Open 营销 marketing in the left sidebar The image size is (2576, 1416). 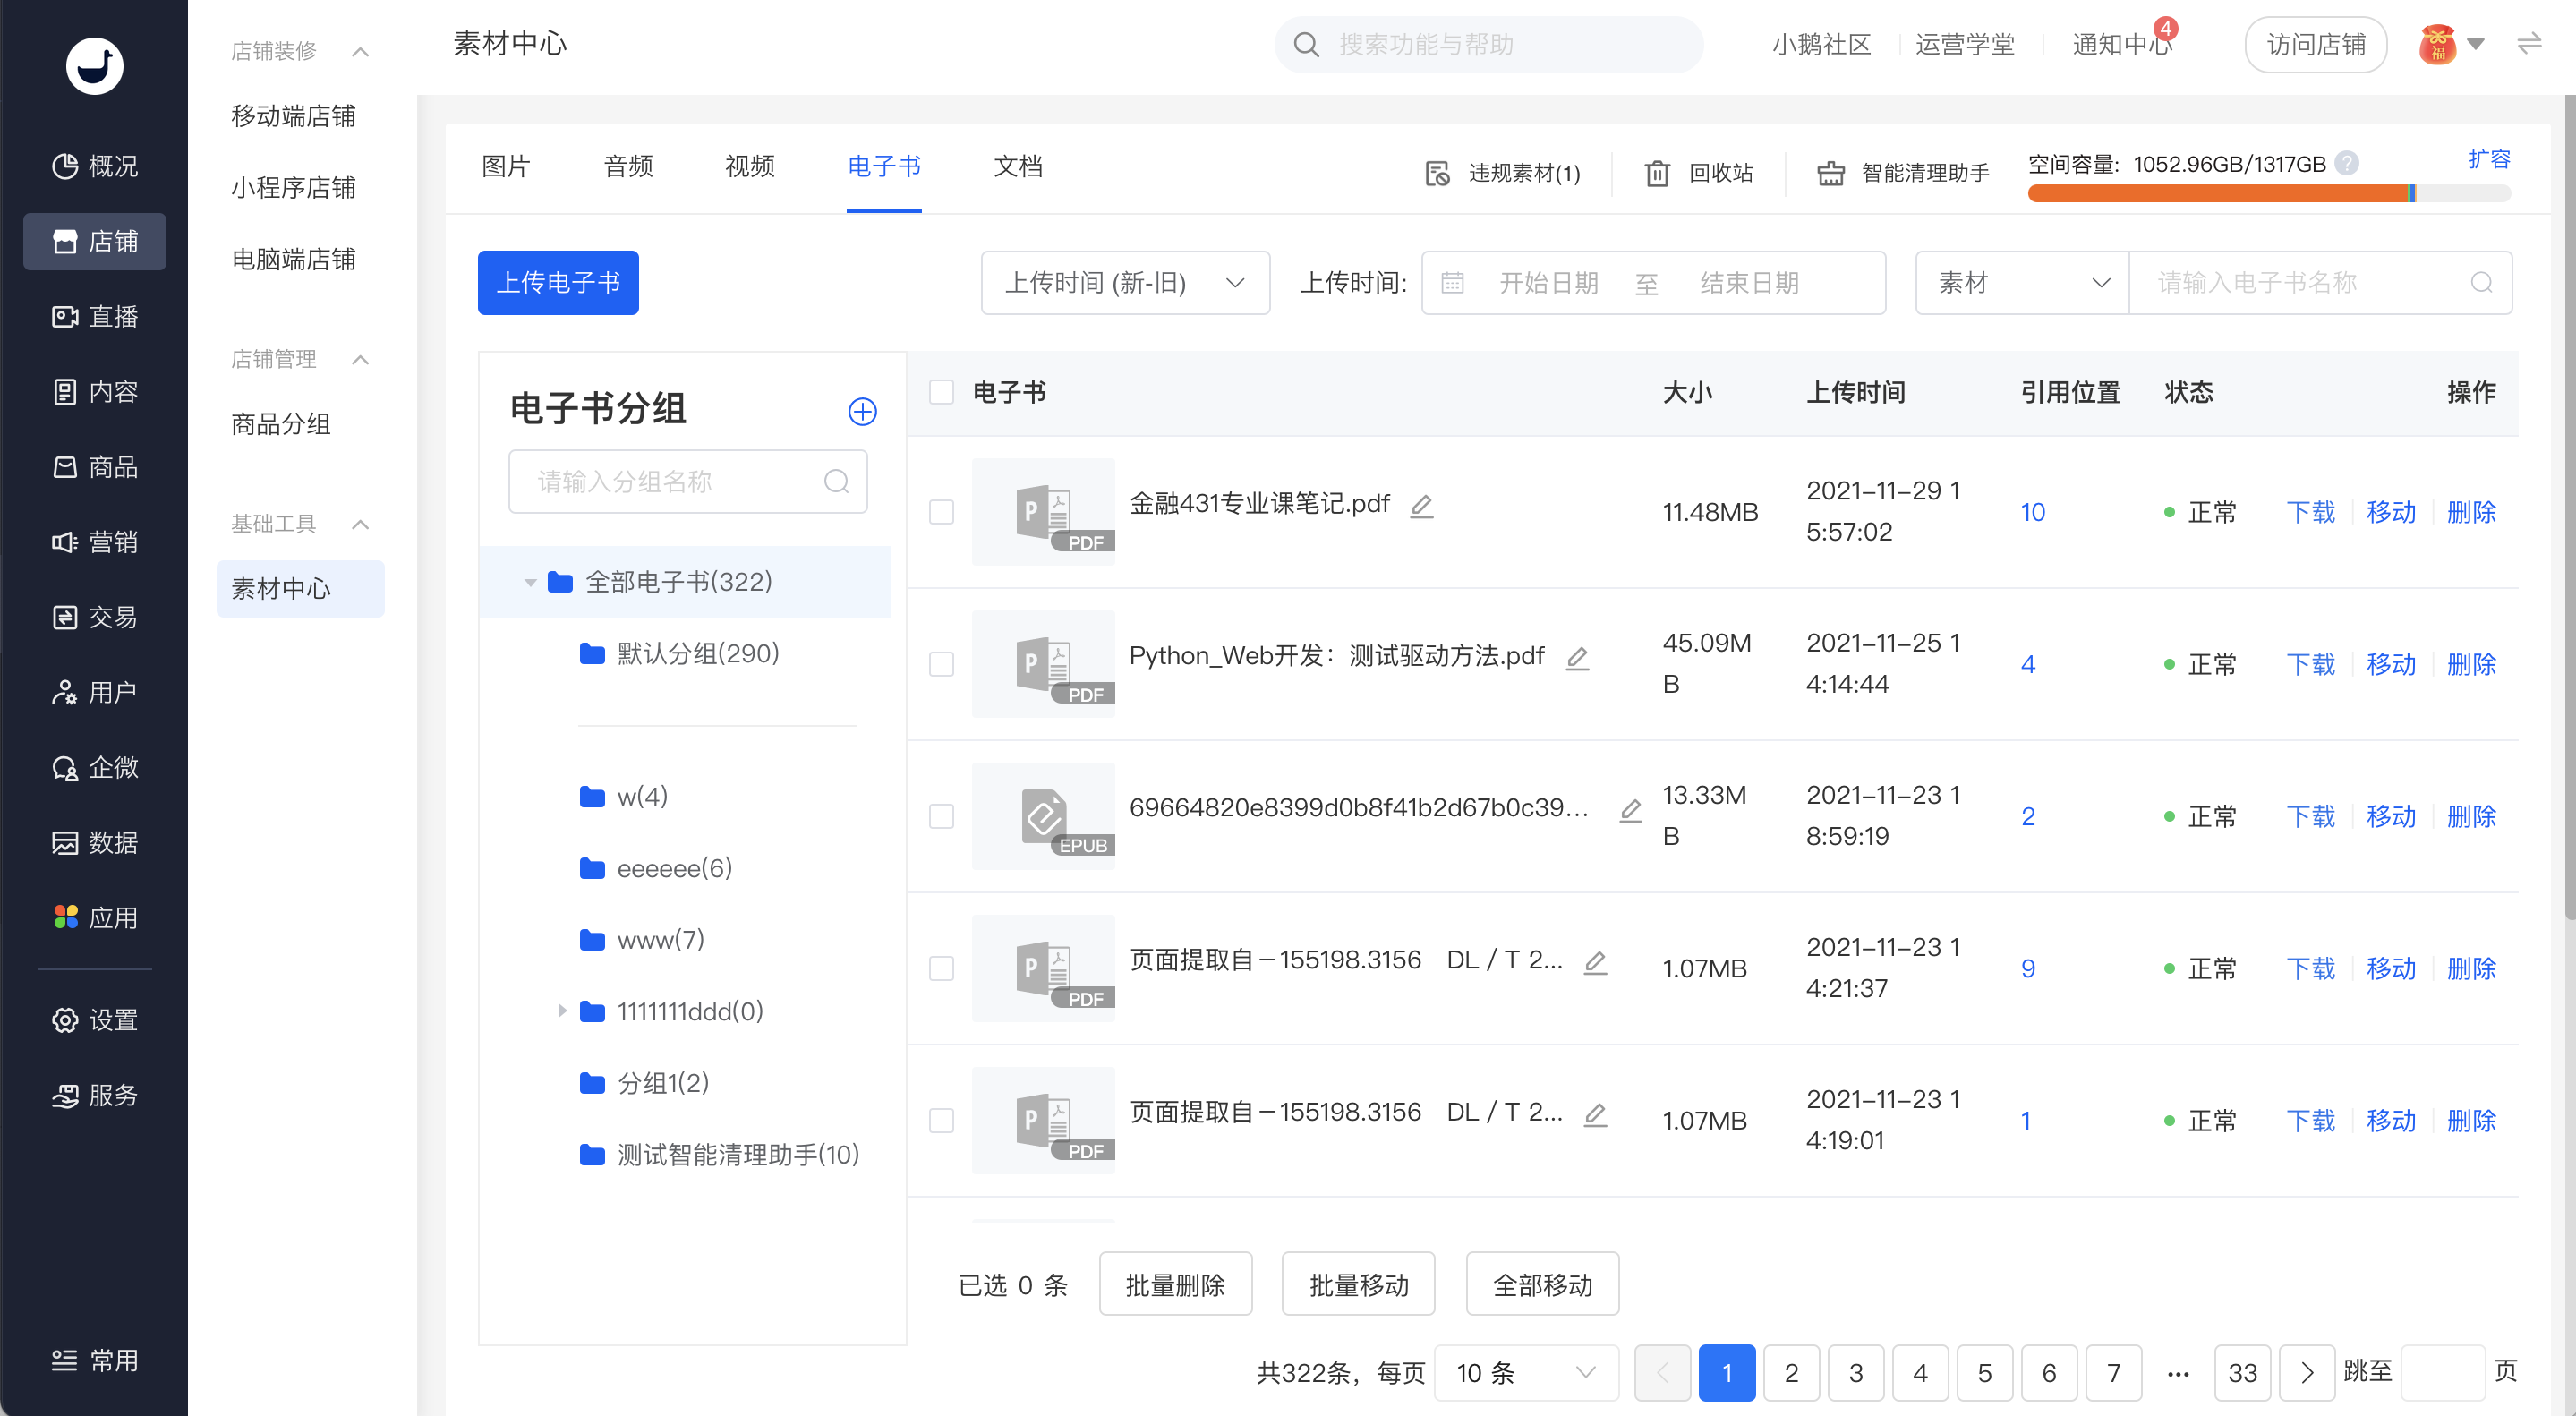[95, 542]
